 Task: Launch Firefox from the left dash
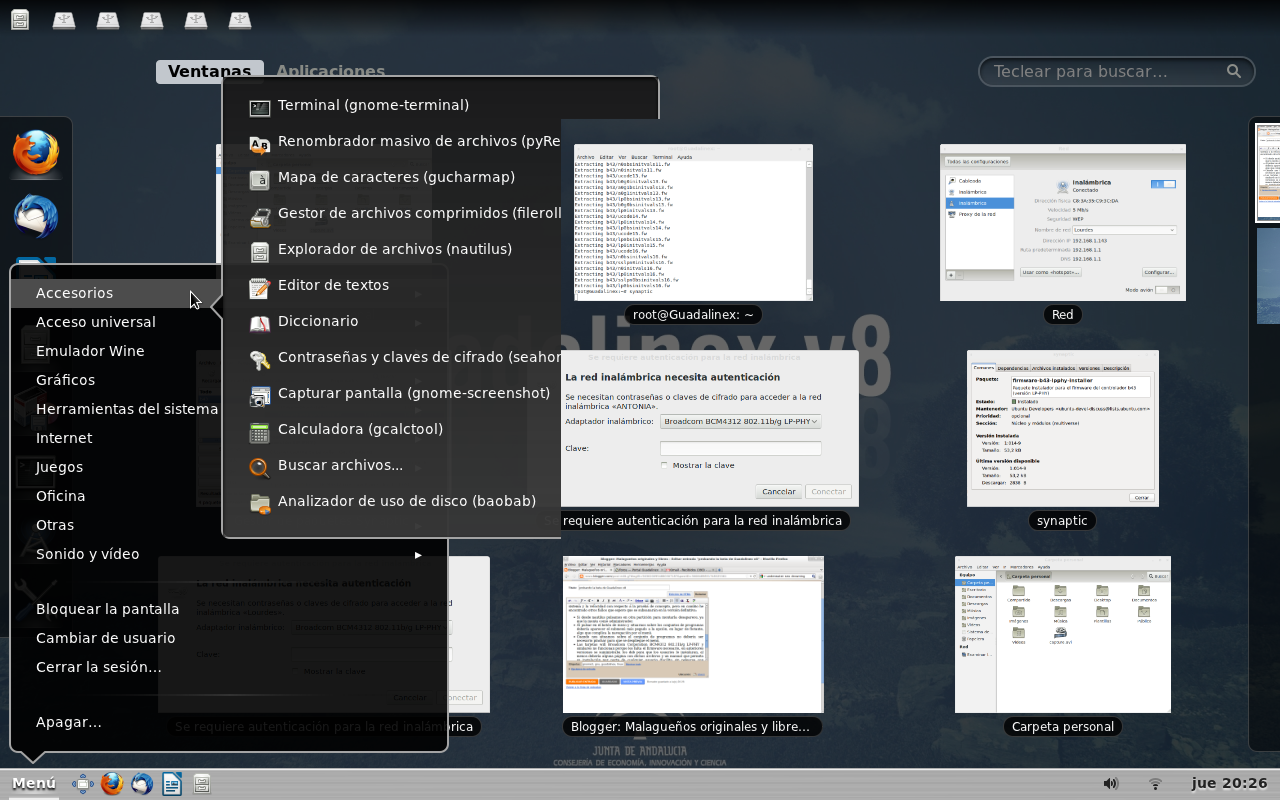pos(36,152)
